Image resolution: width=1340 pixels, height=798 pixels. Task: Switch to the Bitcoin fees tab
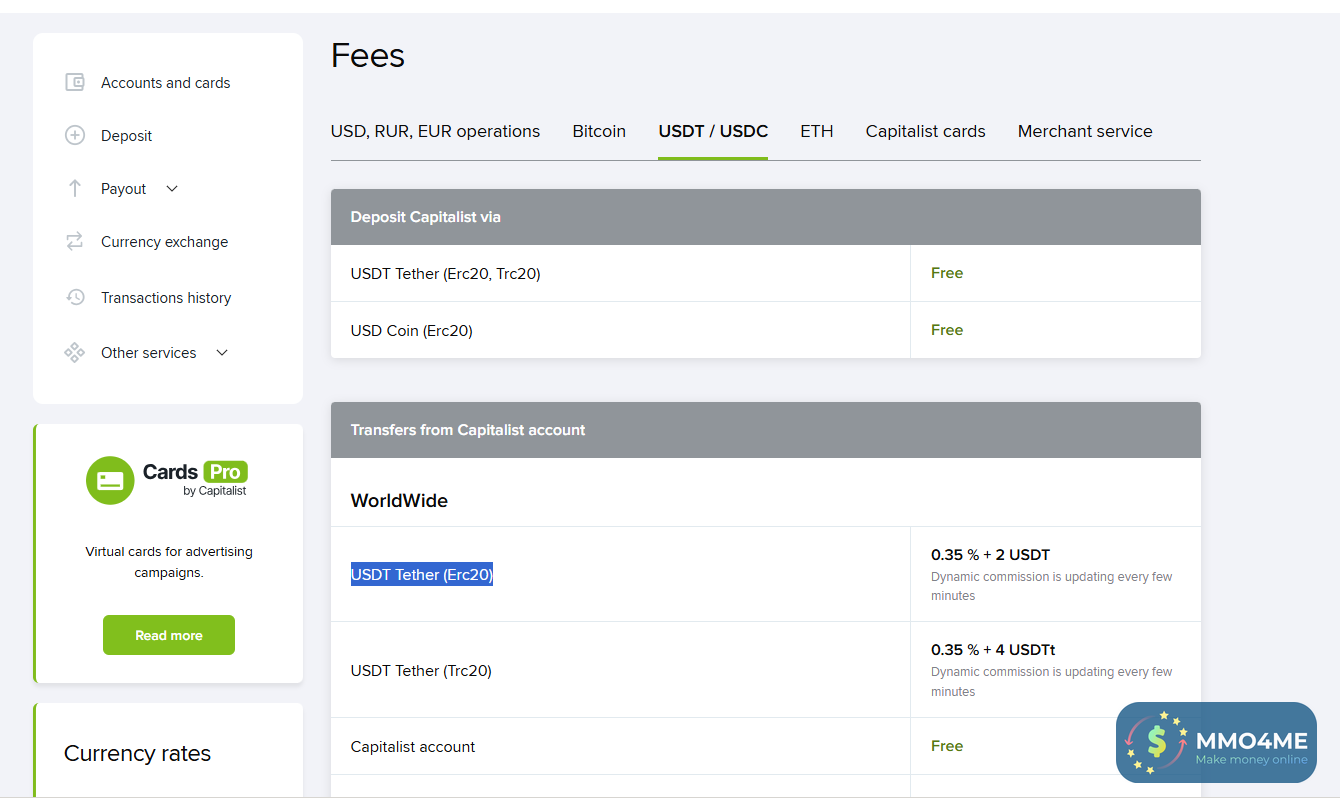(x=599, y=132)
